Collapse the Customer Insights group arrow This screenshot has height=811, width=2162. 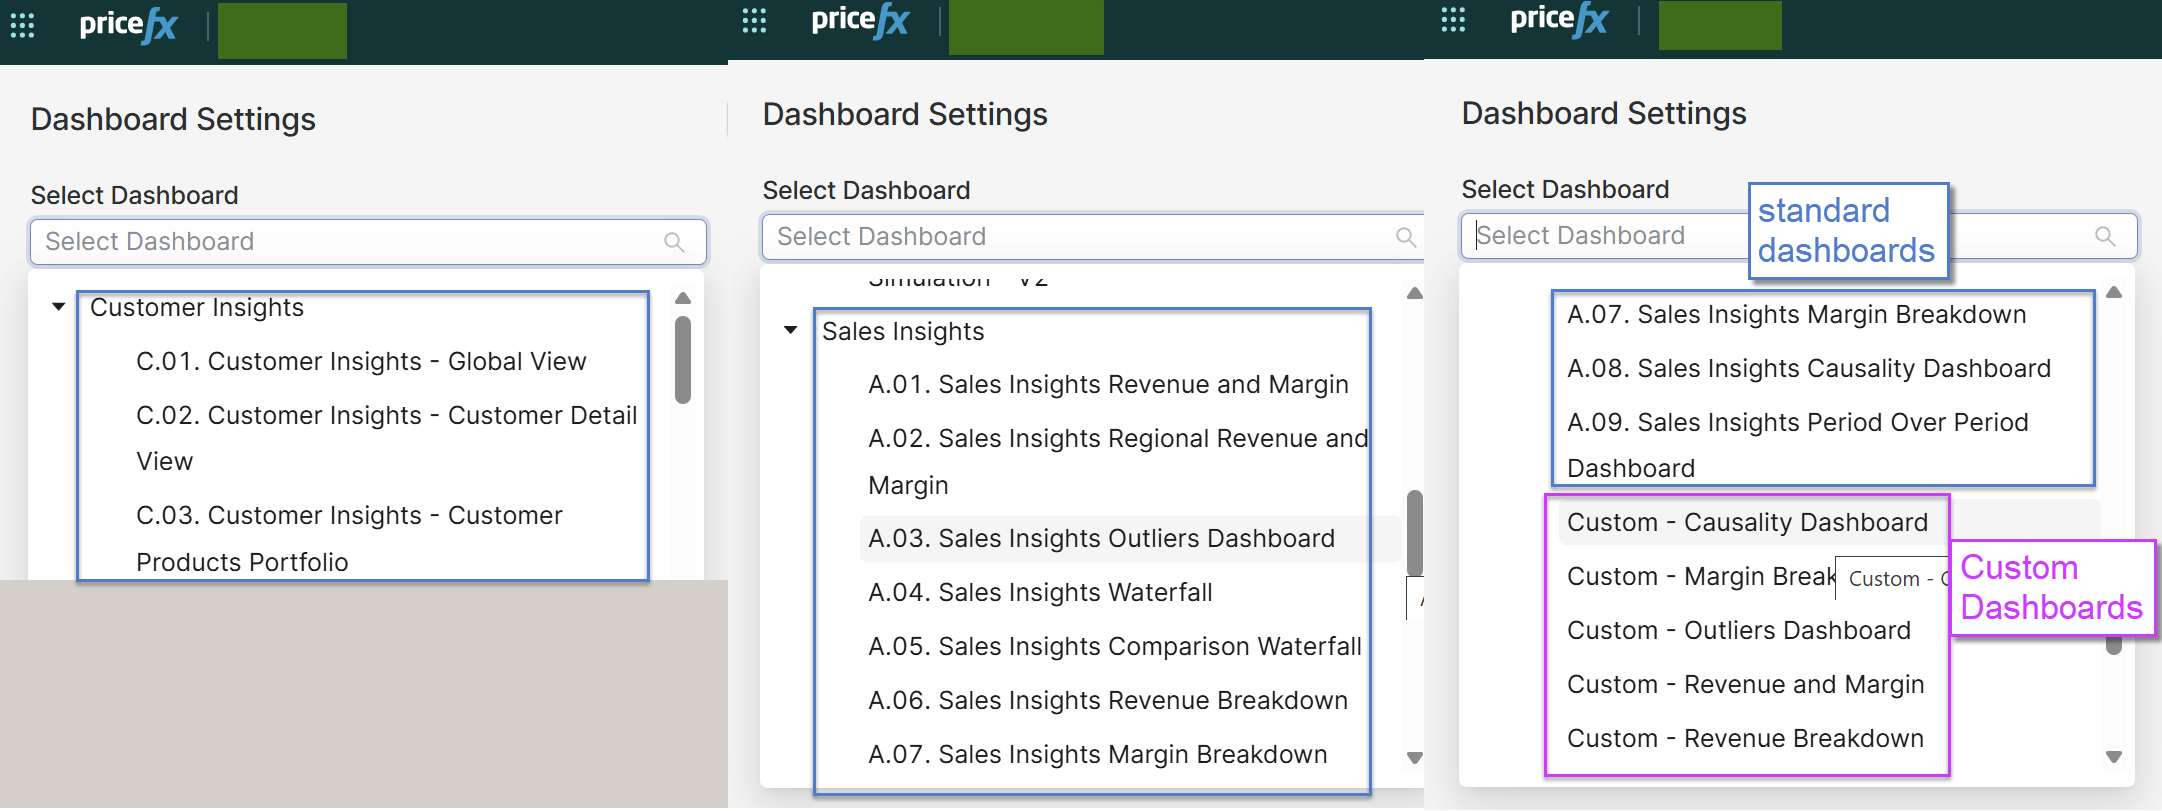[59, 307]
